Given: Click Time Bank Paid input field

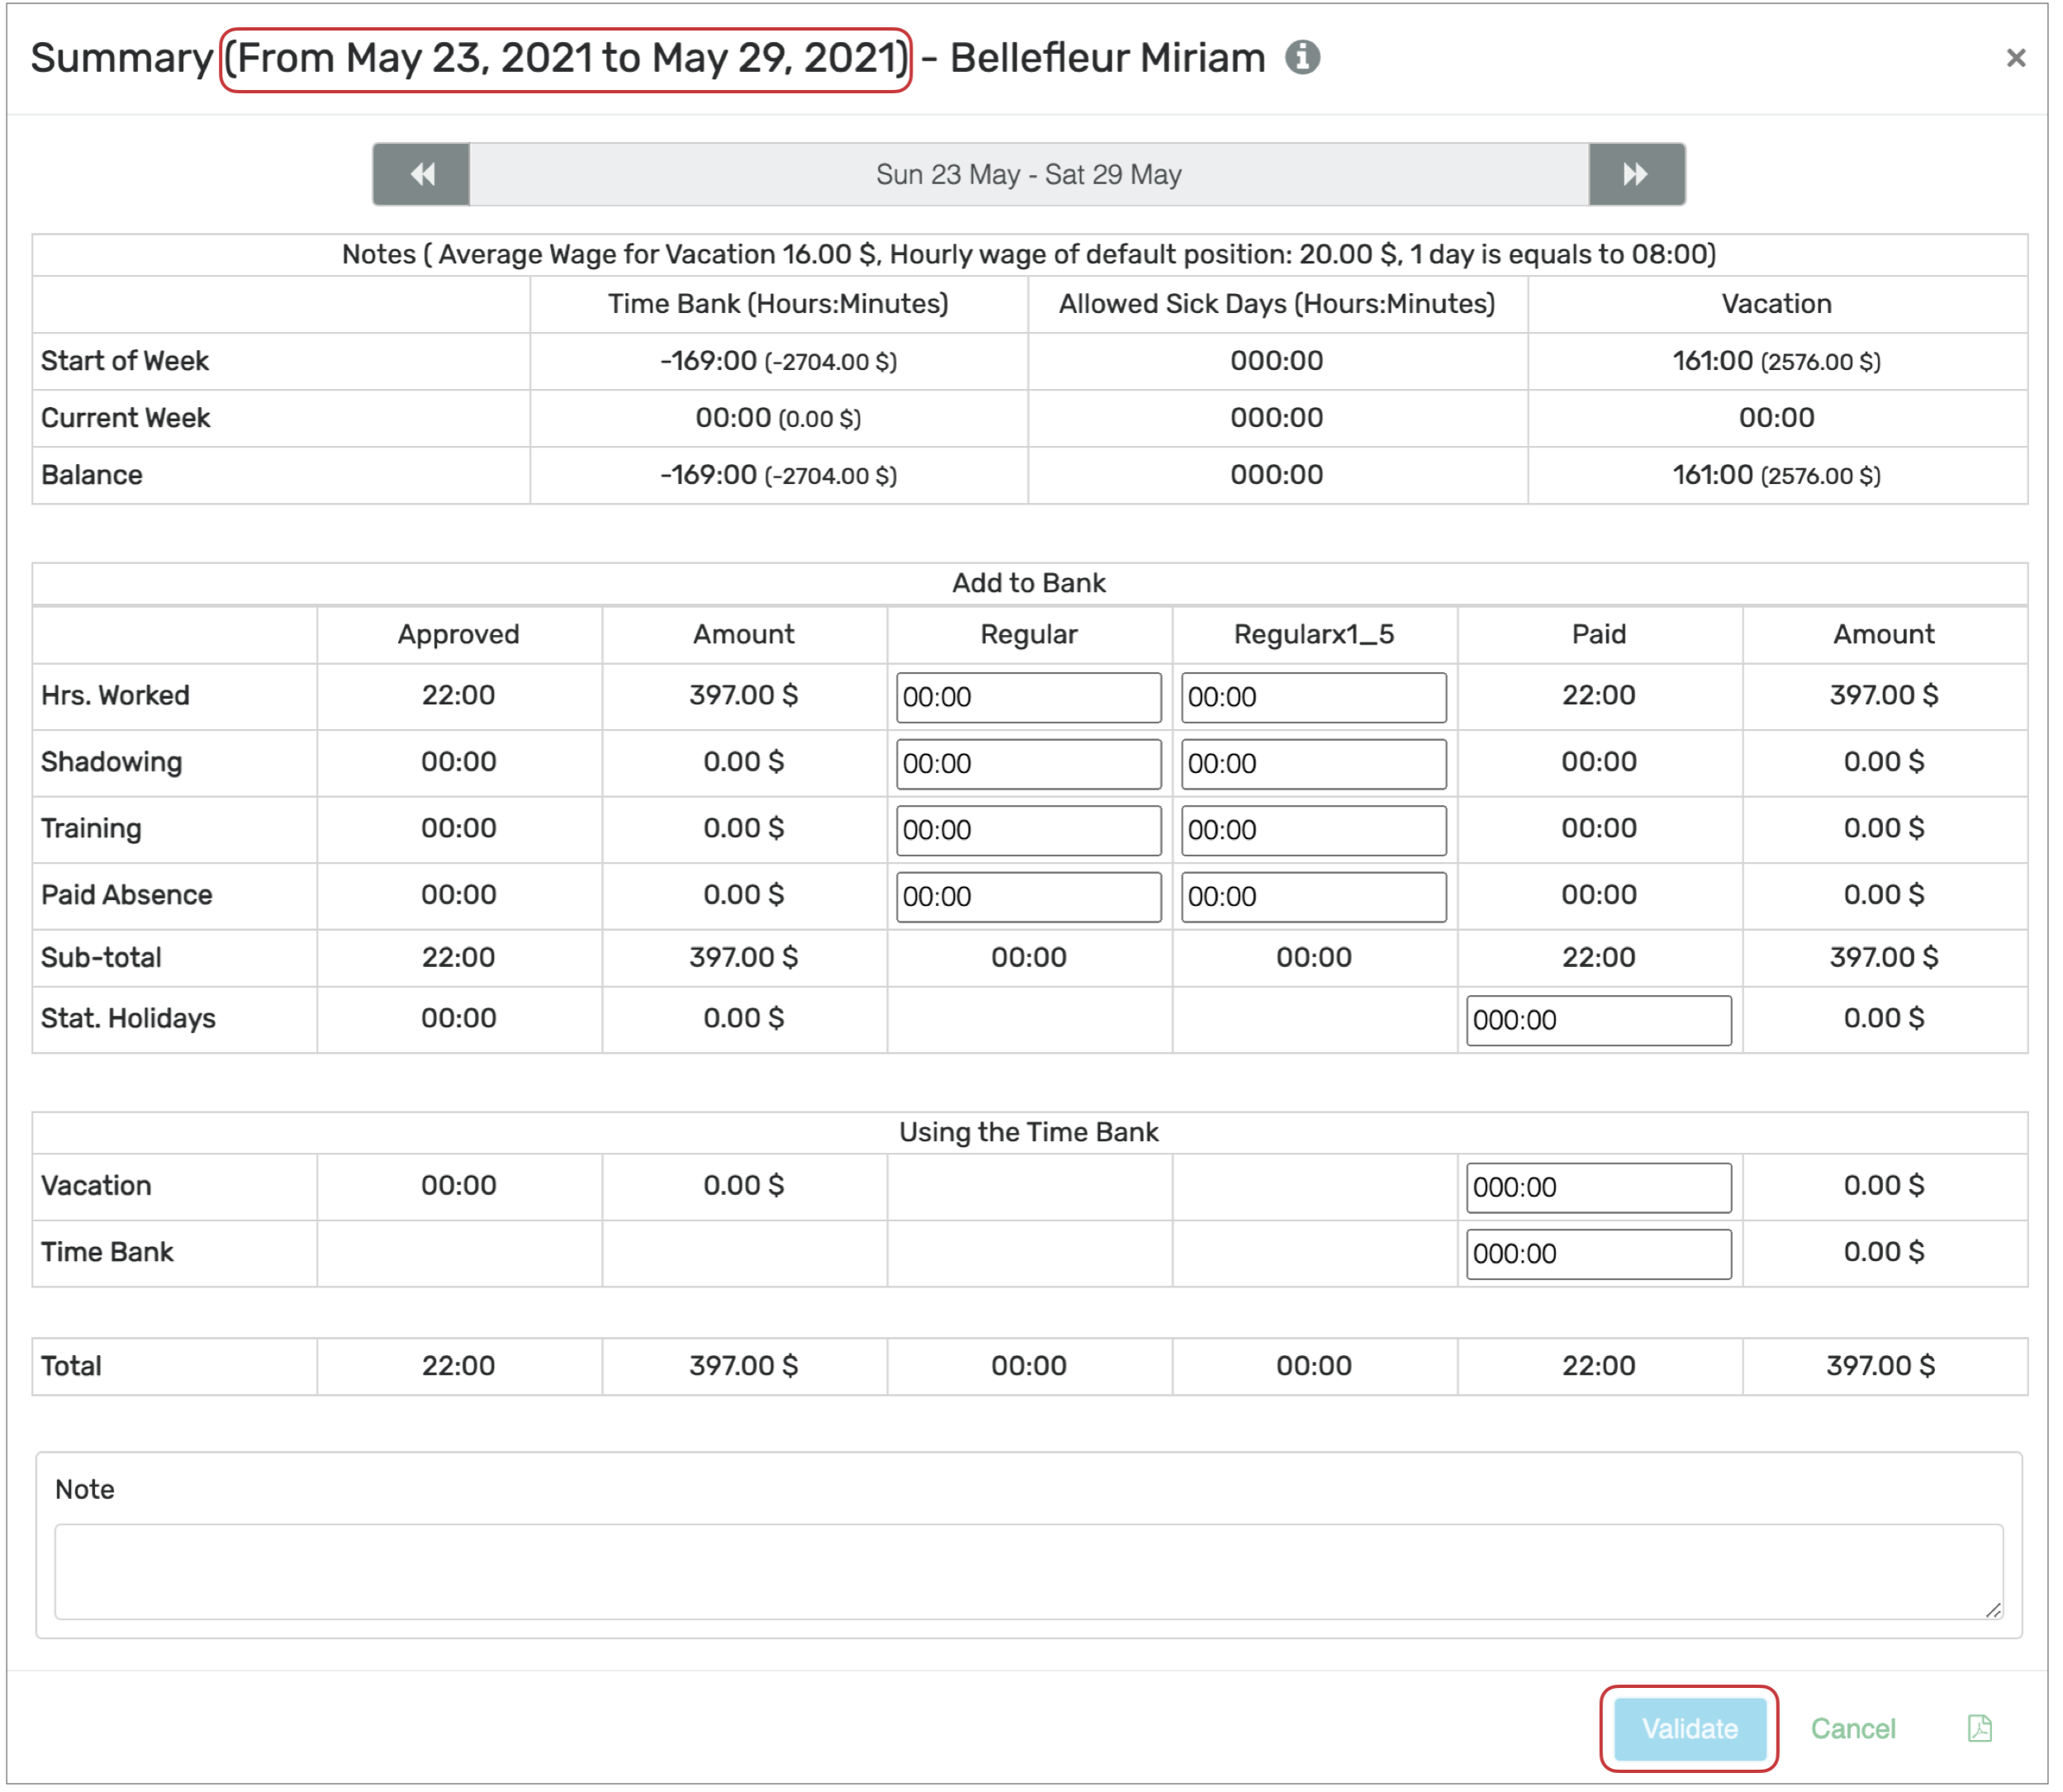Looking at the screenshot, I should click(1598, 1254).
